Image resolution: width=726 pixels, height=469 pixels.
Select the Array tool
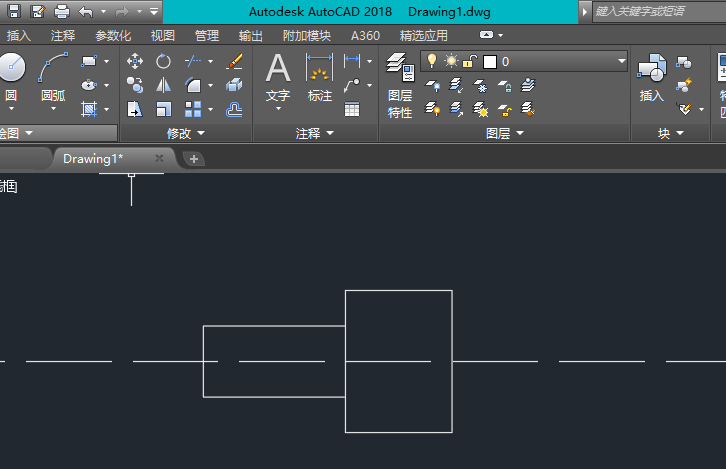click(193, 109)
